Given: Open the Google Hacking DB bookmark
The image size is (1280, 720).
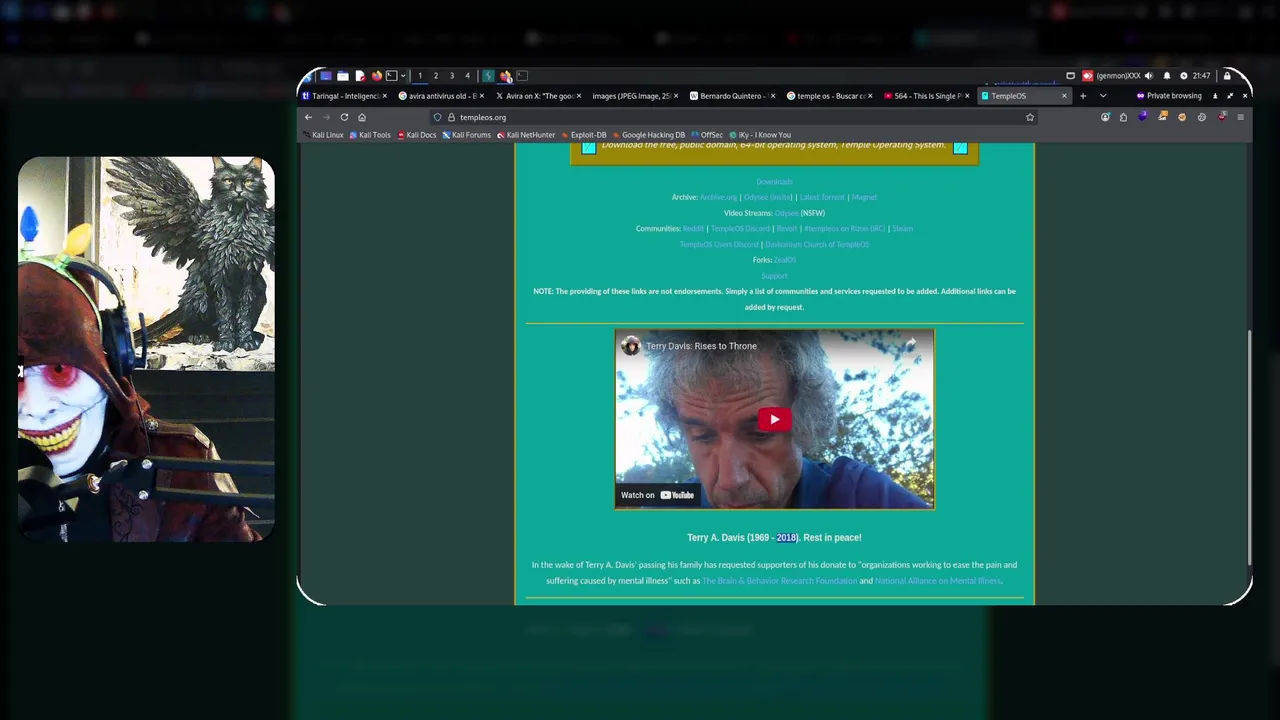Looking at the screenshot, I should point(649,135).
